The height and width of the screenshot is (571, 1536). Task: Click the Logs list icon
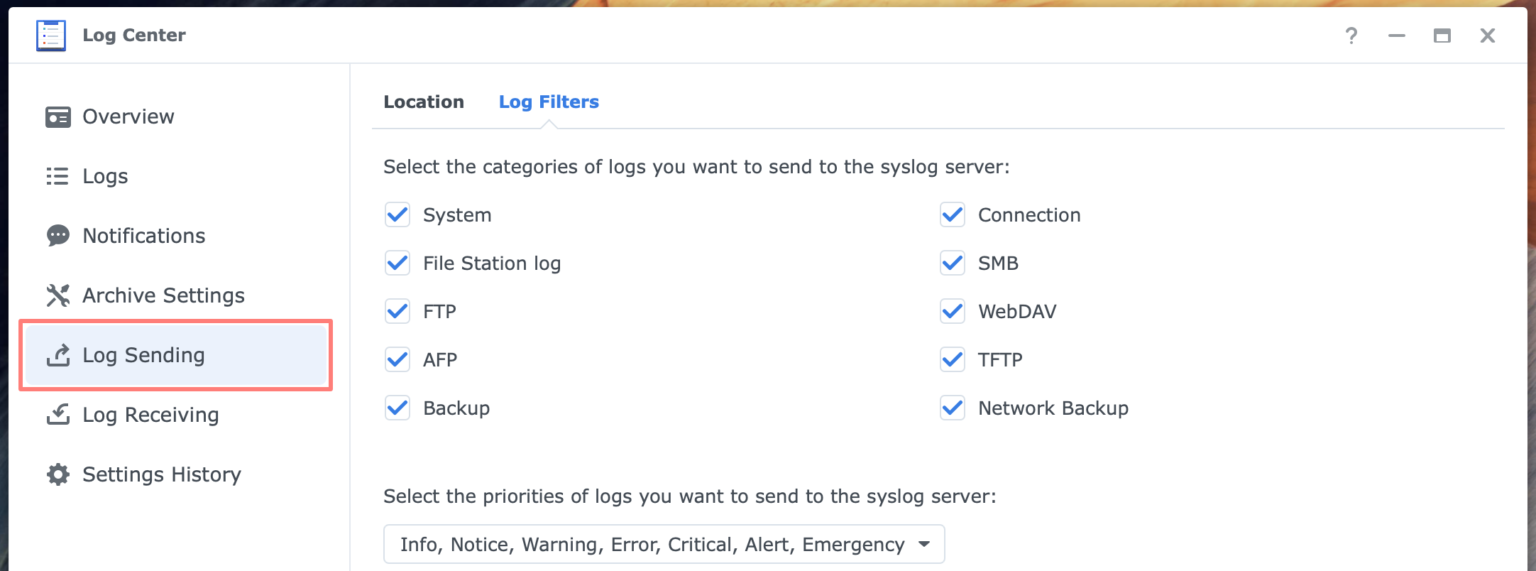(58, 177)
